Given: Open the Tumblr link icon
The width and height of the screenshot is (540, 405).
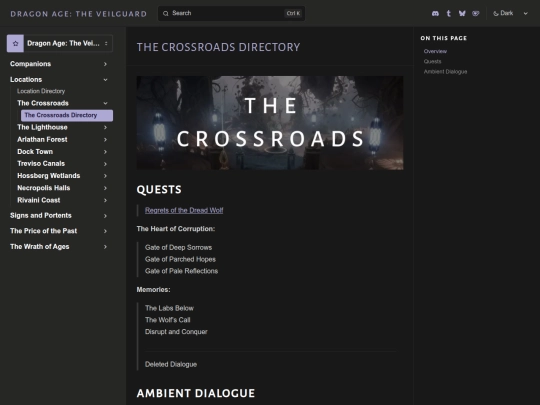Looking at the screenshot, I should pyautogui.click(x=448, y=13).
